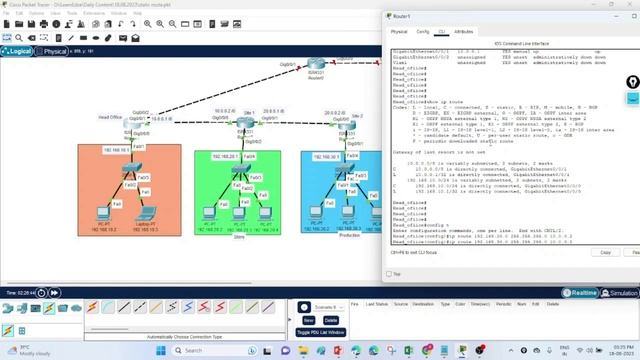Click the Redo arrow icon

[133, 24]
